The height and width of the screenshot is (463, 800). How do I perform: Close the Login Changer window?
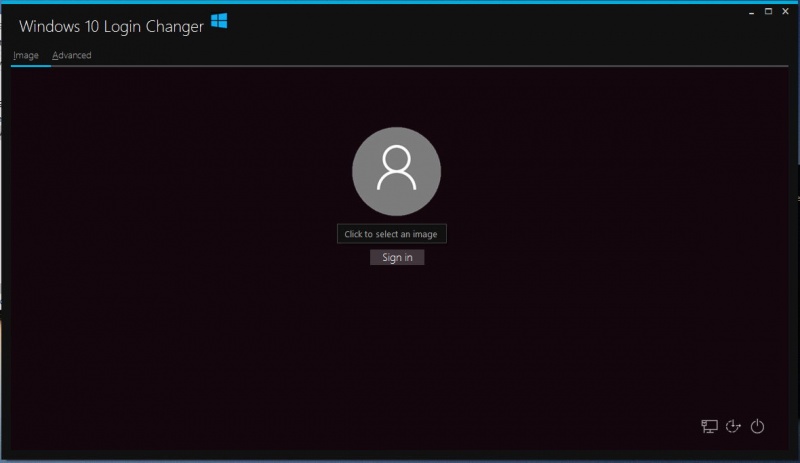pyautogui.click(x=786, y=12)
